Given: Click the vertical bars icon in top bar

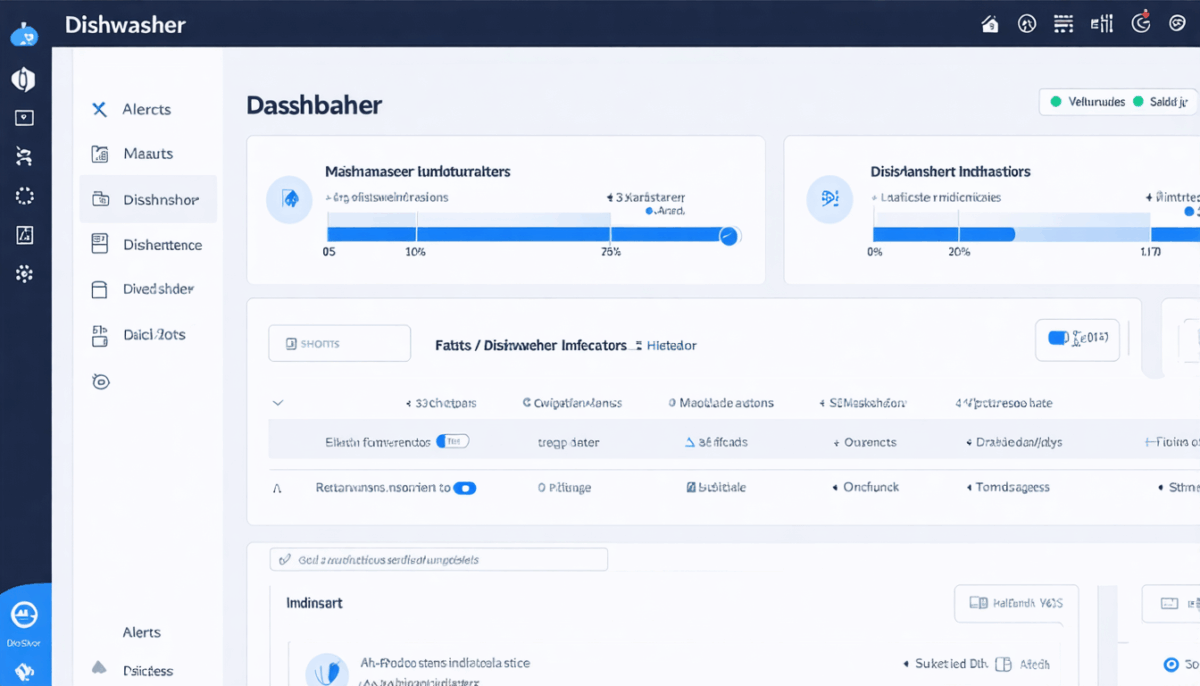Looking at the screenshot, I should (x=1101, y=24).
